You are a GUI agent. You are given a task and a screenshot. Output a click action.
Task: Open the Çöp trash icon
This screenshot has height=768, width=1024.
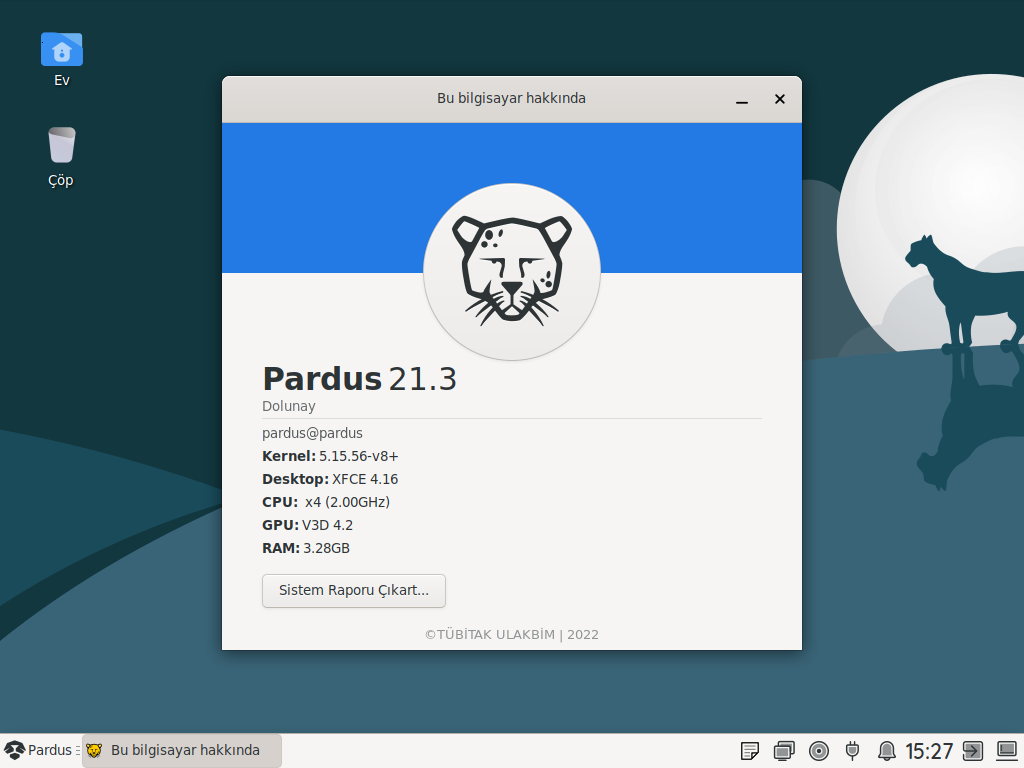pos(61,146)
